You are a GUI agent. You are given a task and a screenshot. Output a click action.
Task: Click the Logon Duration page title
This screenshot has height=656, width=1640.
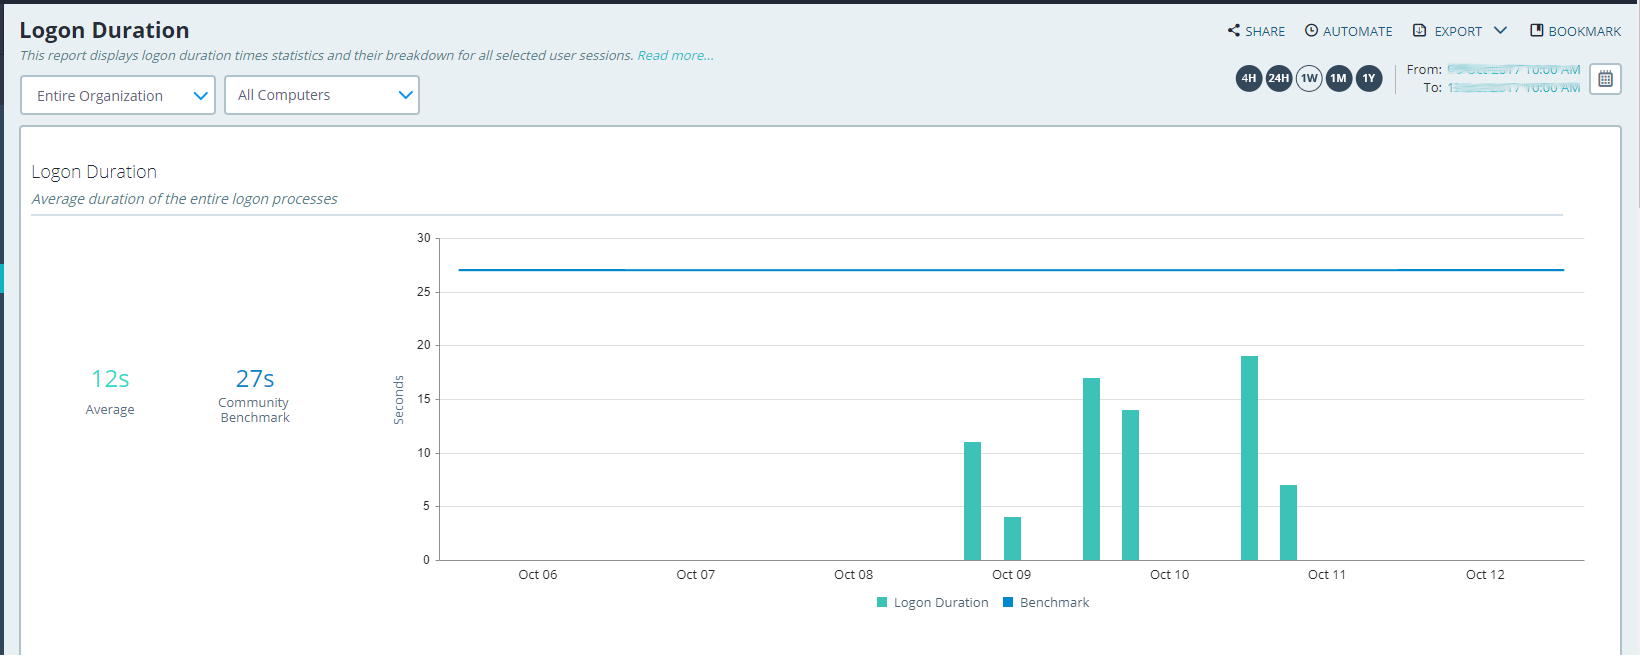[104, 30]
